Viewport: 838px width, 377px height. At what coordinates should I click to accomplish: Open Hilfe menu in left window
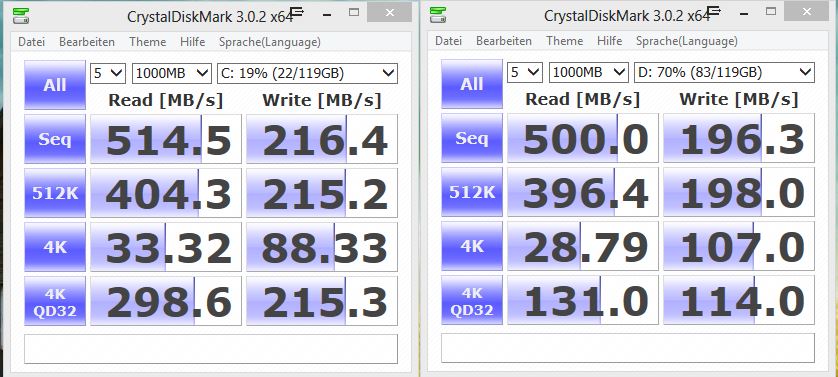point(192,42)
